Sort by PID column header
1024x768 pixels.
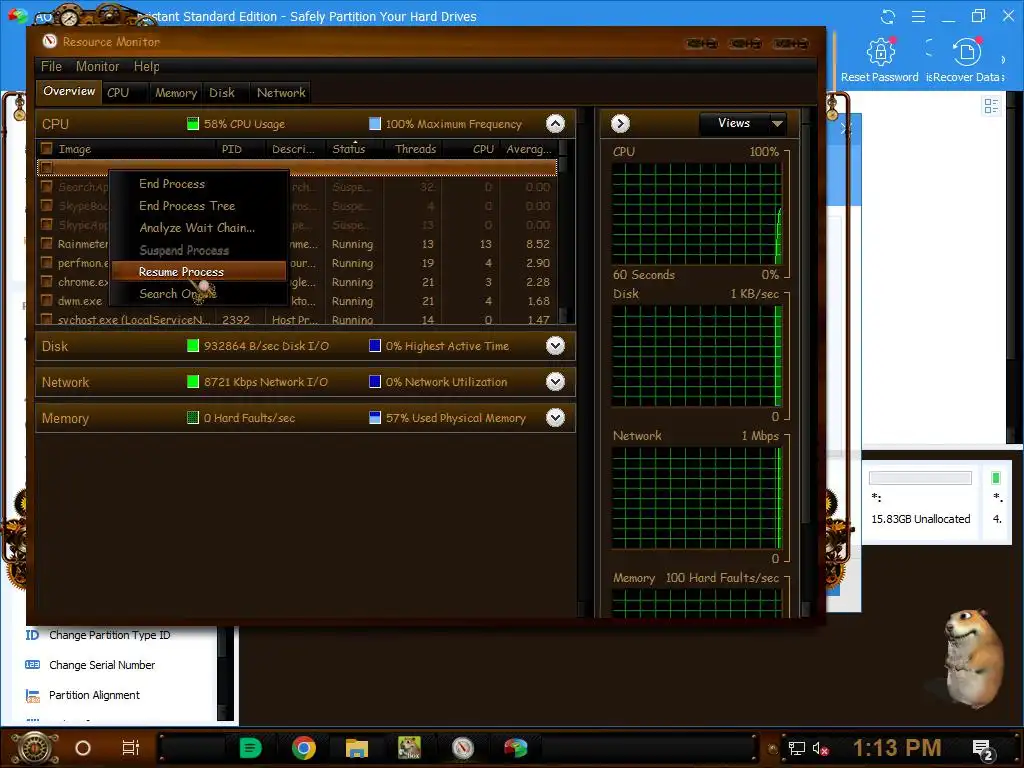tap(241, 149)
